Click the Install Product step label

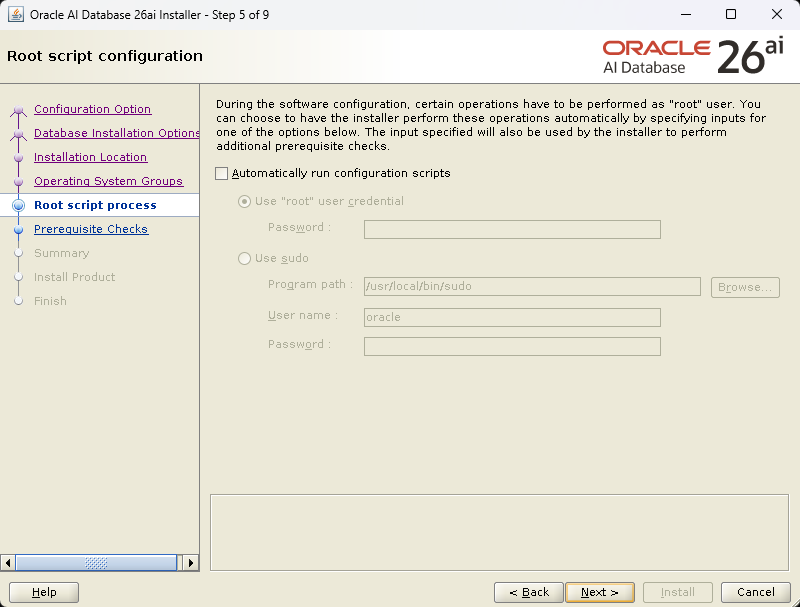pos(74,277)
